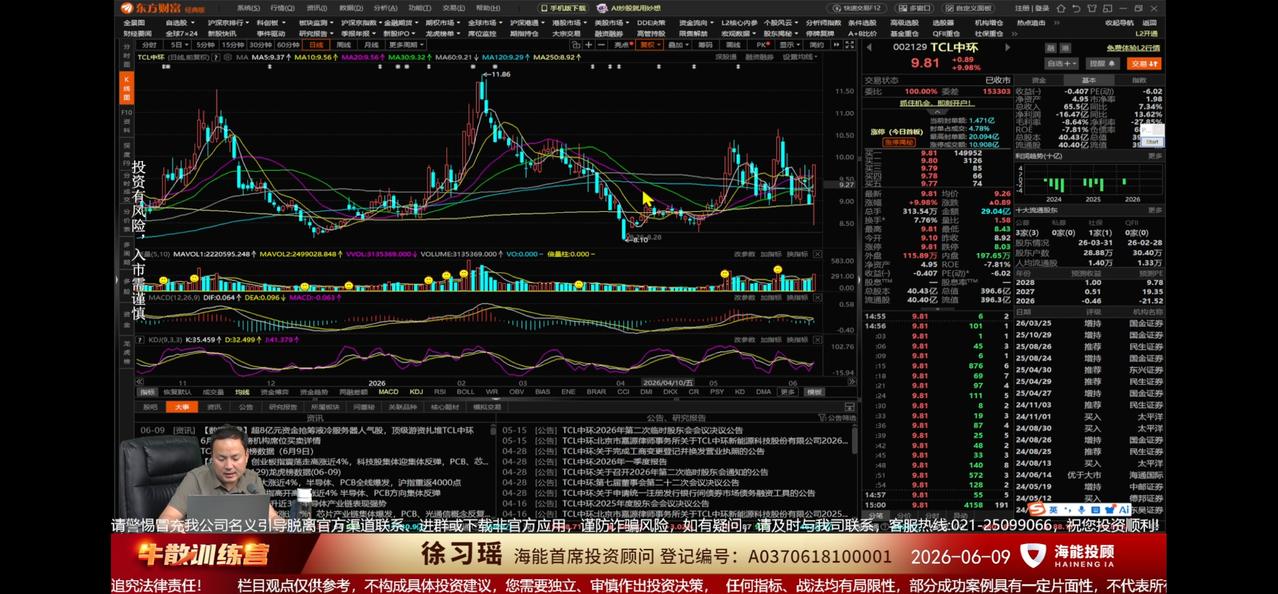Viewport: 1278px width, 594px height.
Task: Click the Sogou input method S icon
Action: (x=1035, y=509)
